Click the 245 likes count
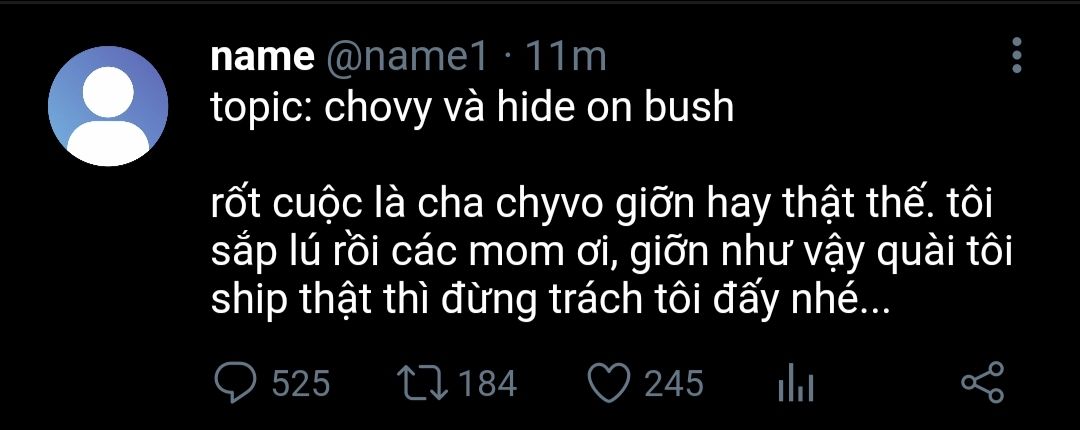Screen dimensions: 1080x430 (674, 383)
